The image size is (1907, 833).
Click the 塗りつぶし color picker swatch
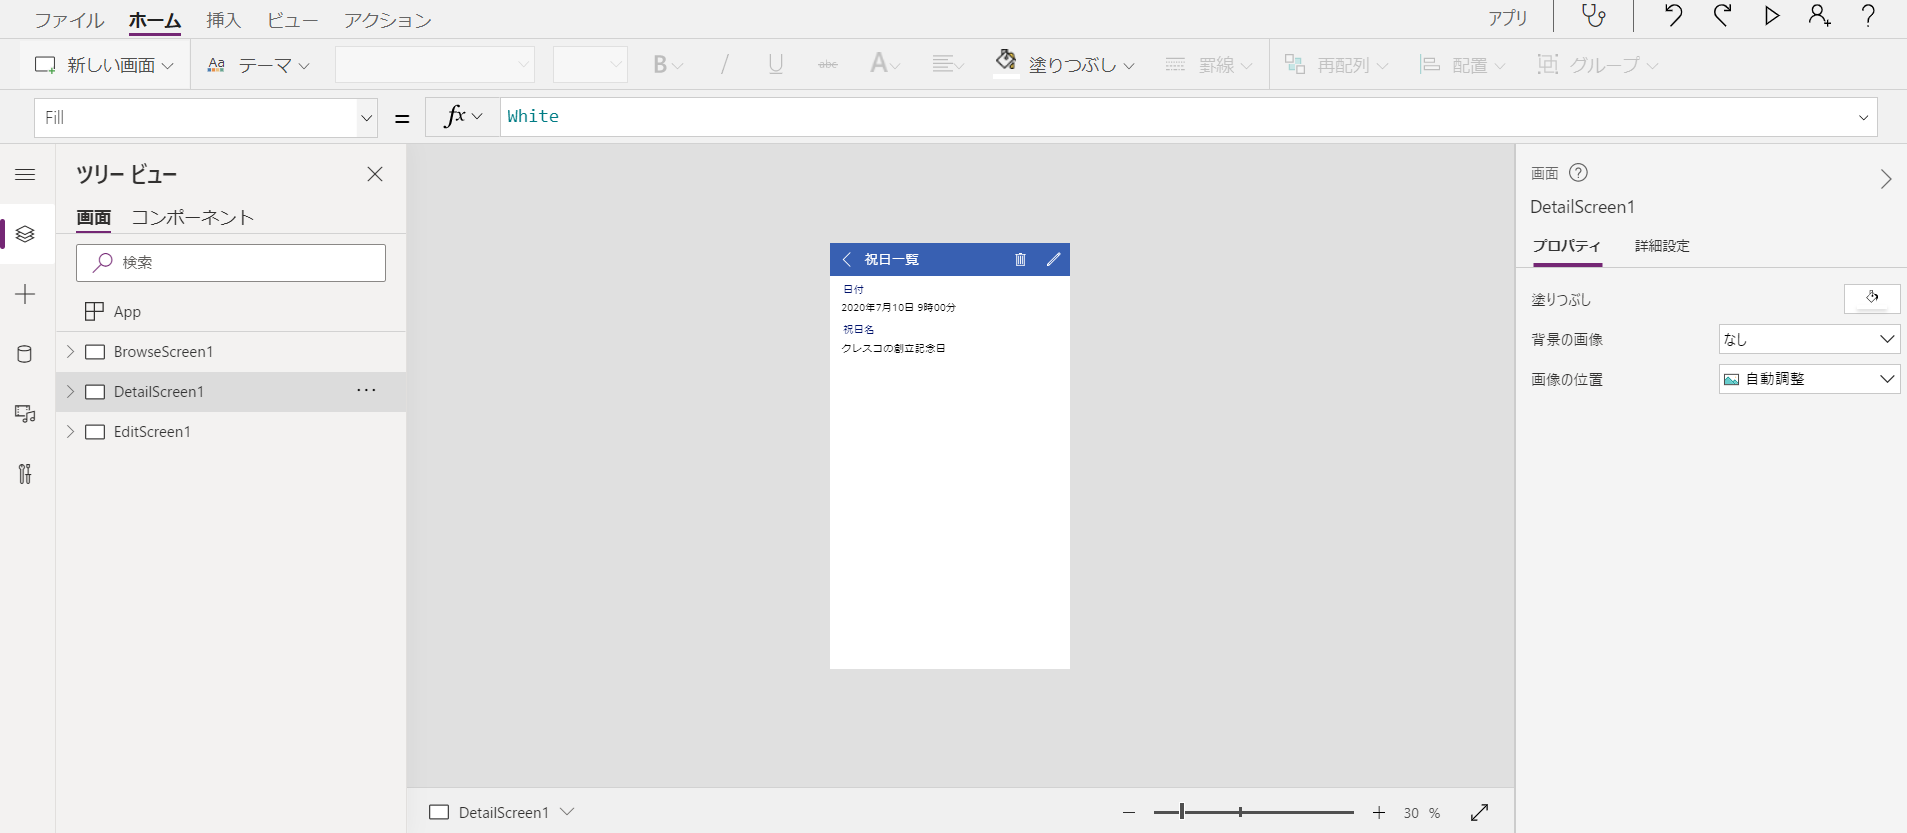pos(1872,299)
